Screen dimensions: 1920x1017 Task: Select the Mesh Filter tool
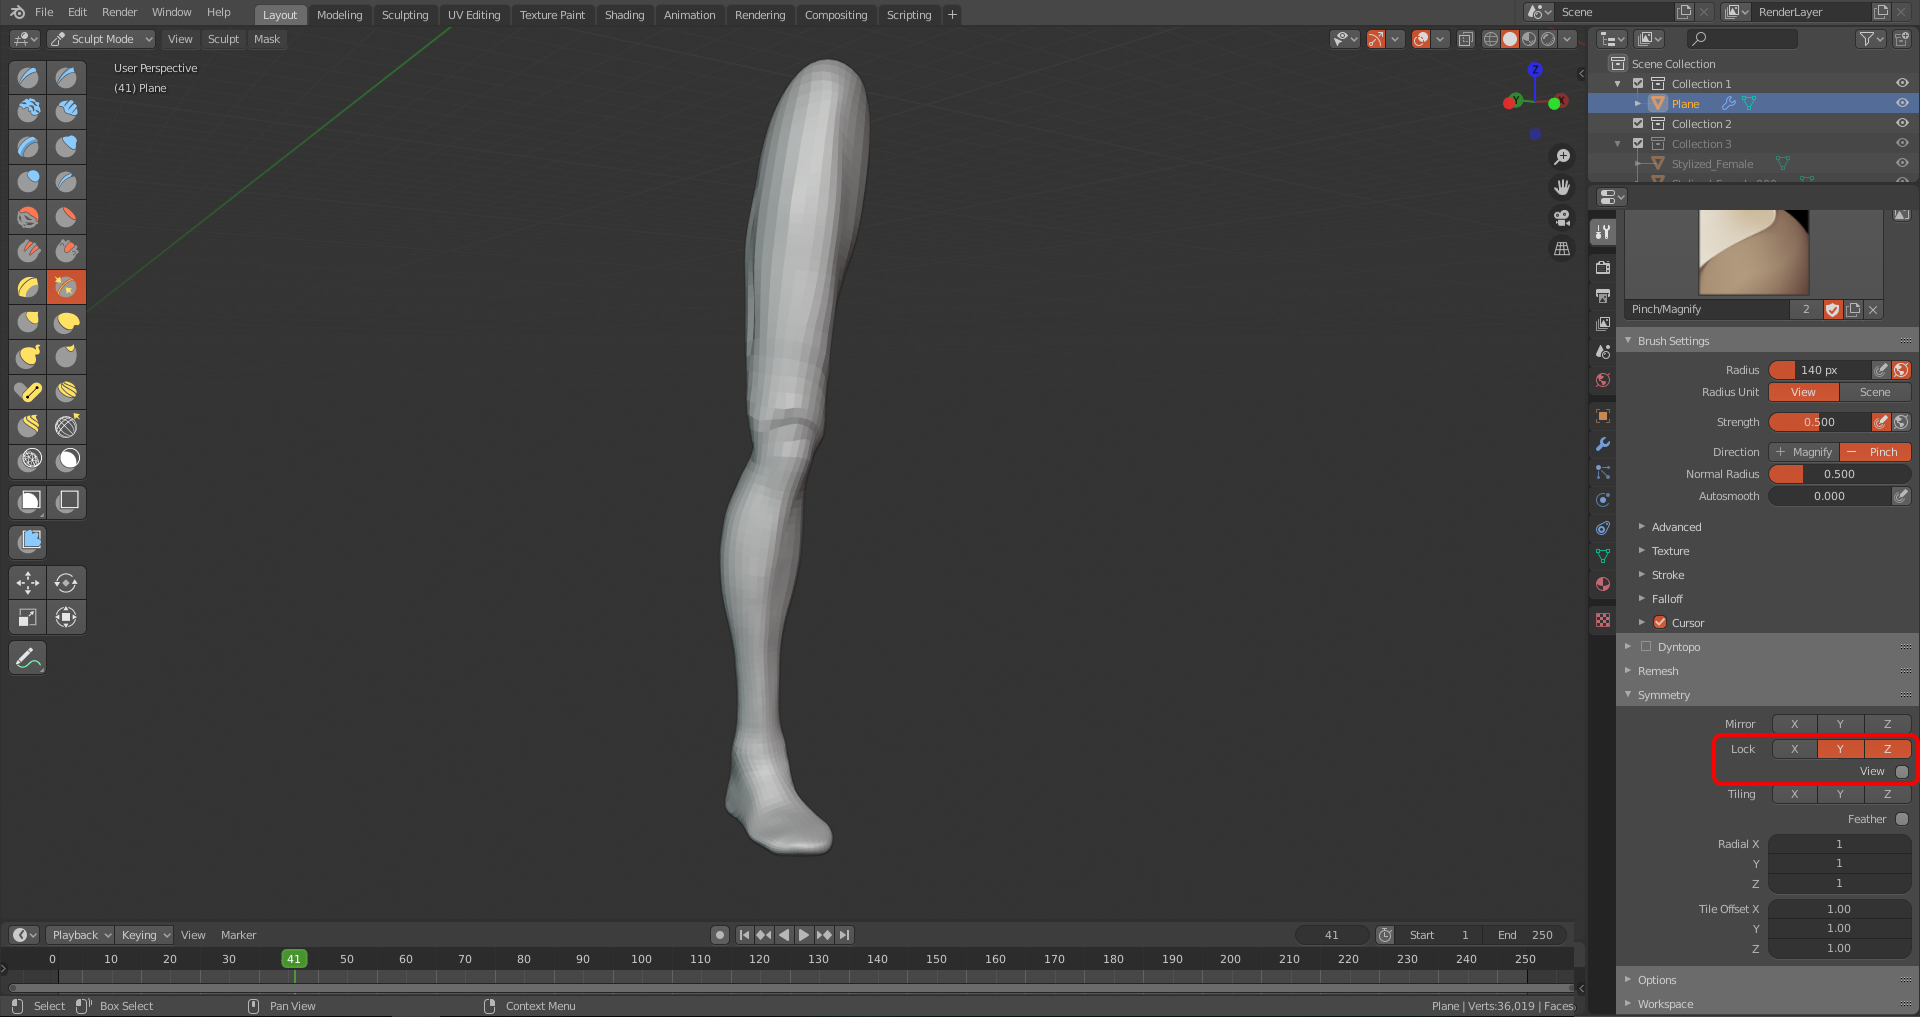(x=28, y=542)
